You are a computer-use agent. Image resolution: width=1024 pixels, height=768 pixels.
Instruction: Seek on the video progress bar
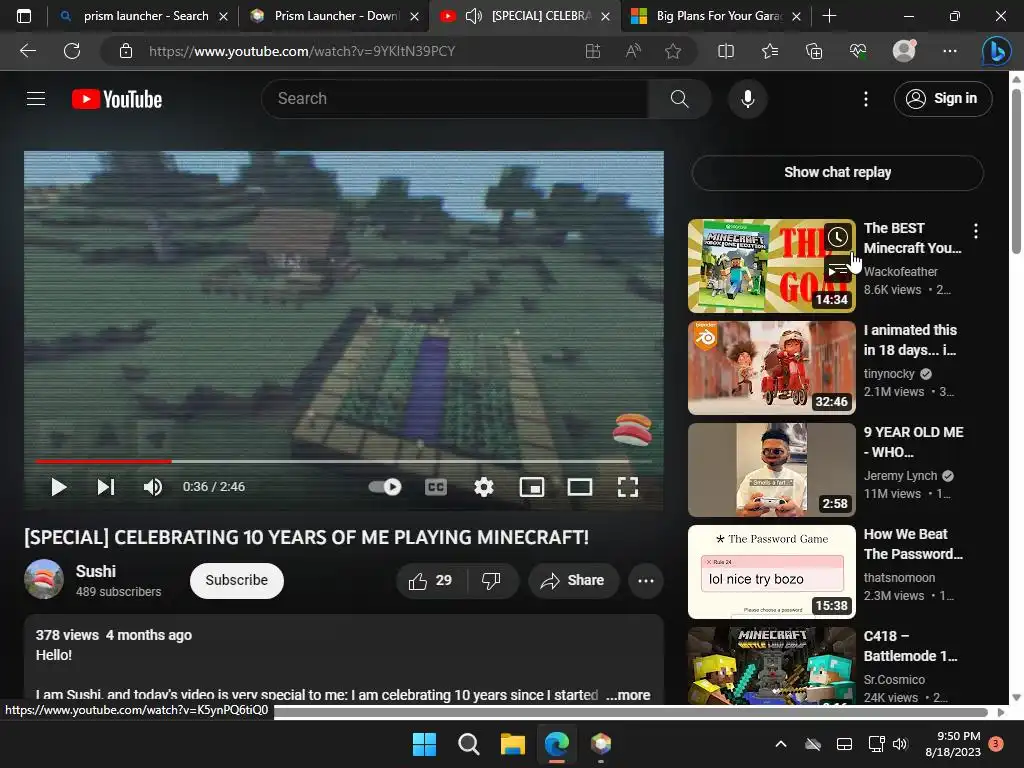[x=344, y=461]
